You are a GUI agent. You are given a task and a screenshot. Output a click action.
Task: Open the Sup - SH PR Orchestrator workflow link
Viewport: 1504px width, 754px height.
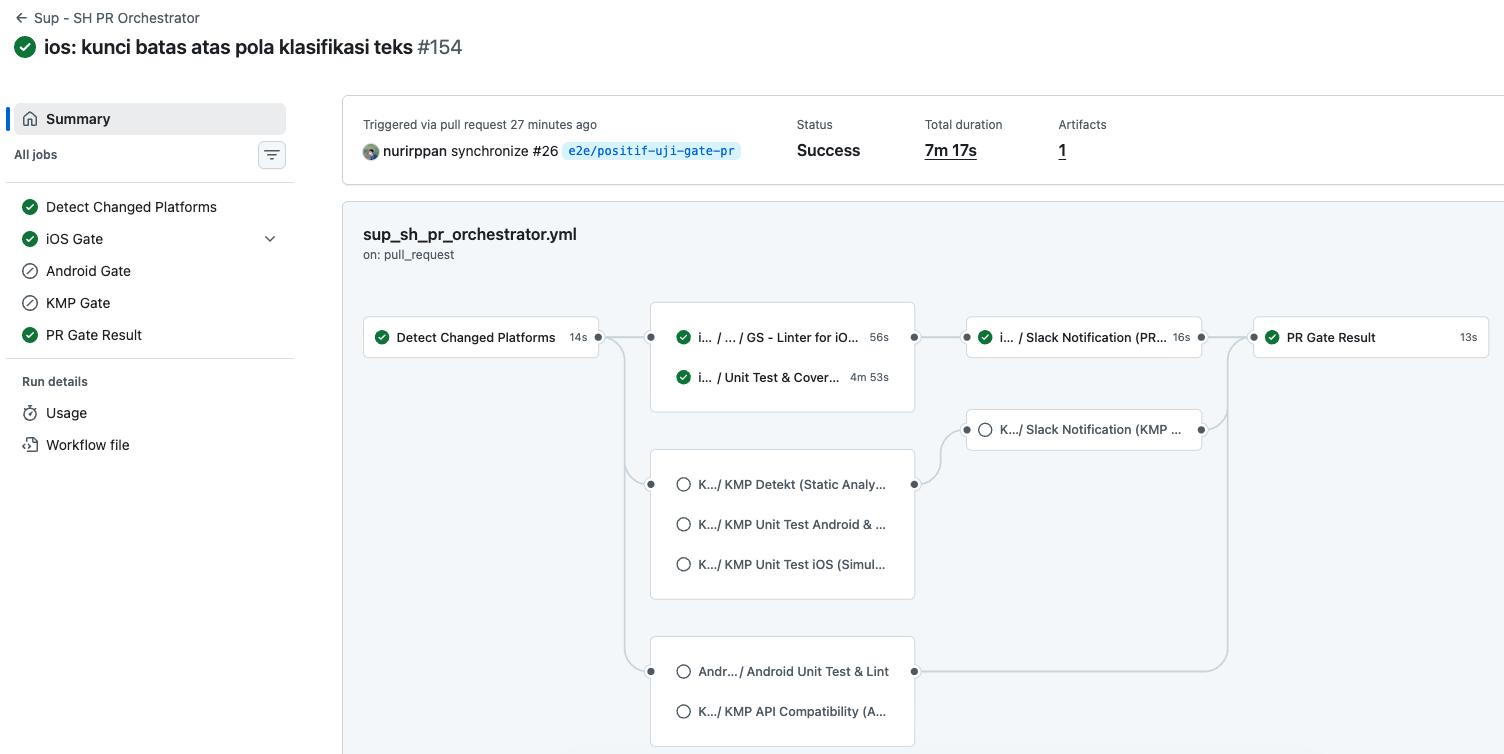tap(117, 18)
